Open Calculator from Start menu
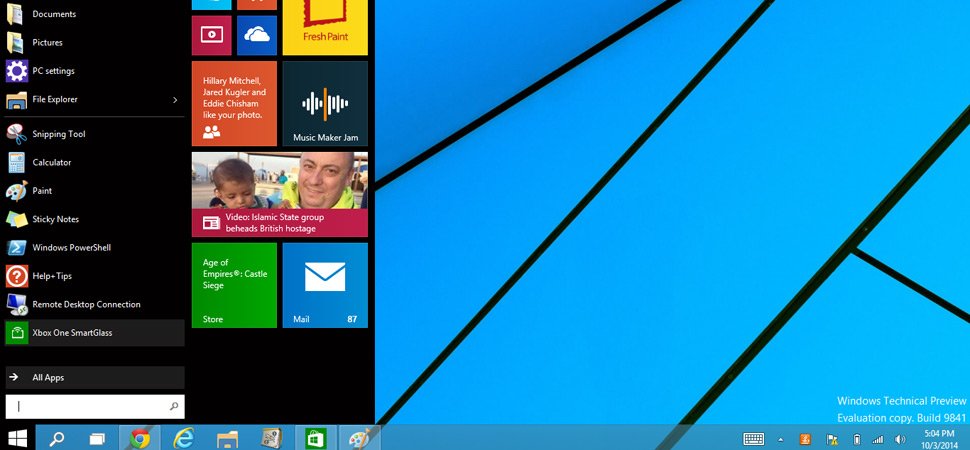Viewport: 970px width, 450px height. (x=95, y=162)
